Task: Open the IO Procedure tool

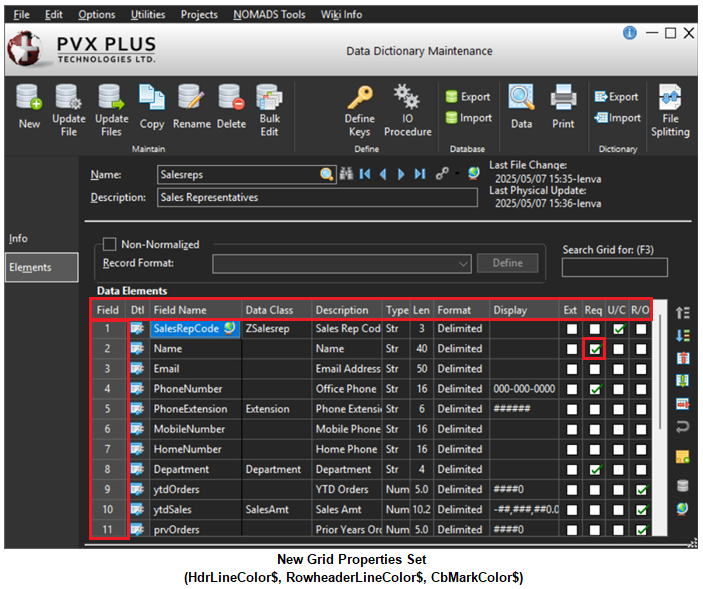Action: tap(407, 109)
